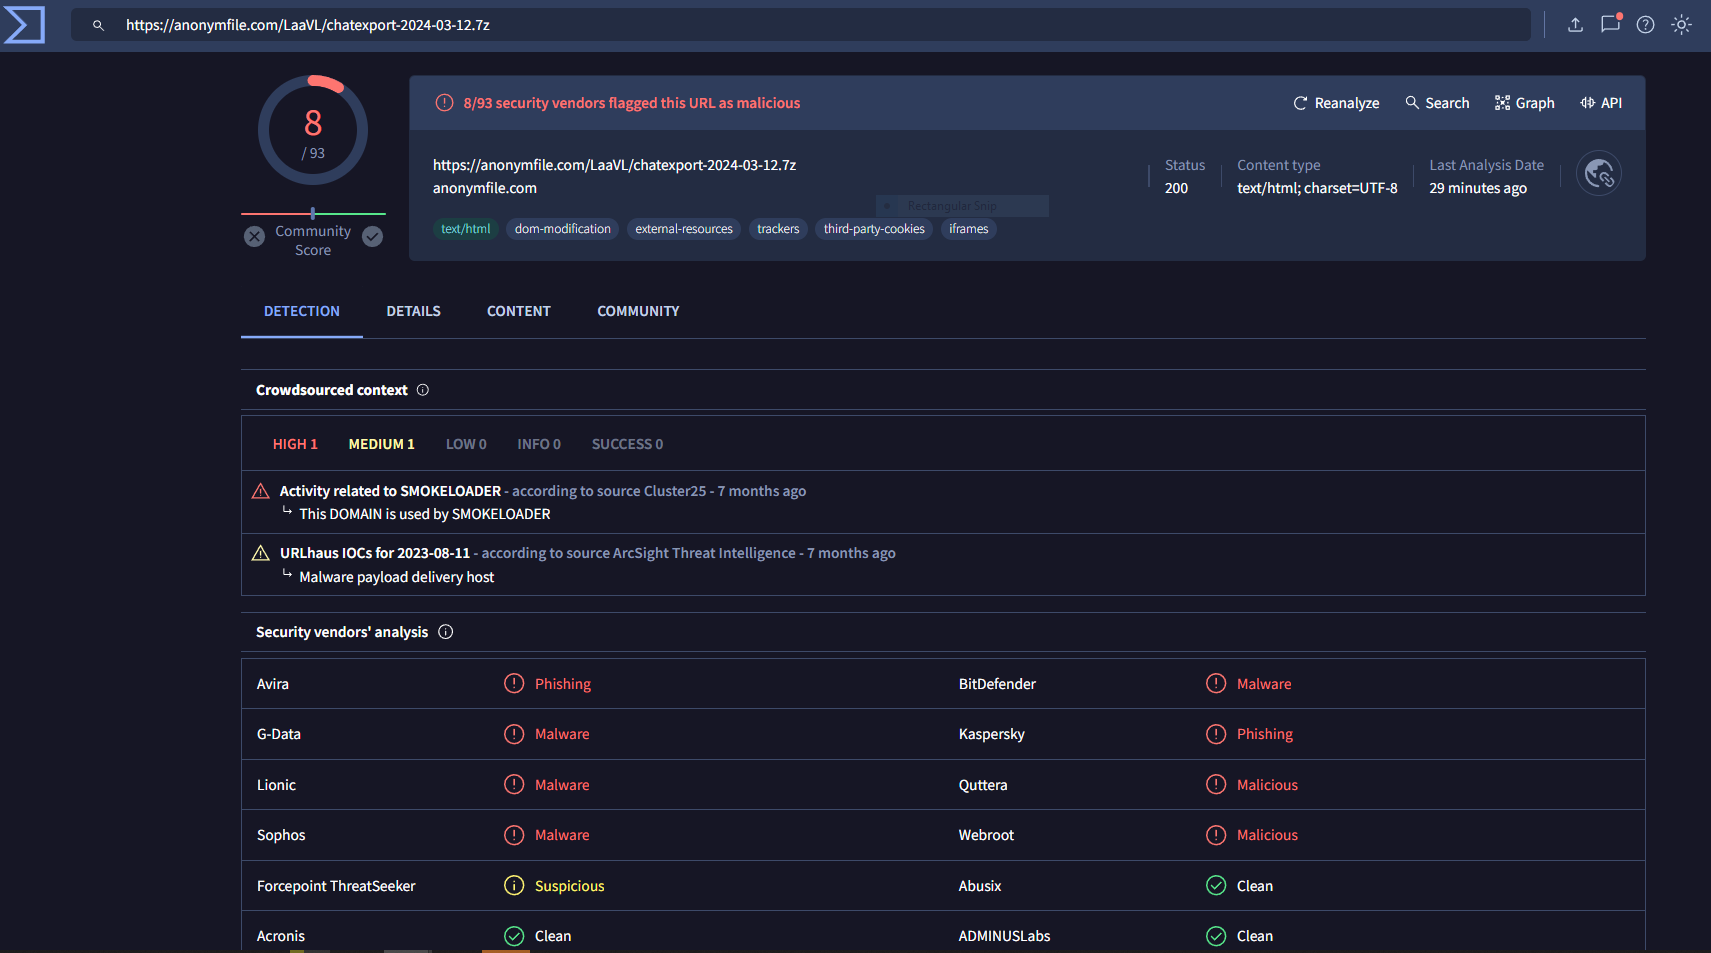This screenshot has height=953, width=1711.
Task: Click the anonymfile.com domain text
Action: [x=485, y=188]
